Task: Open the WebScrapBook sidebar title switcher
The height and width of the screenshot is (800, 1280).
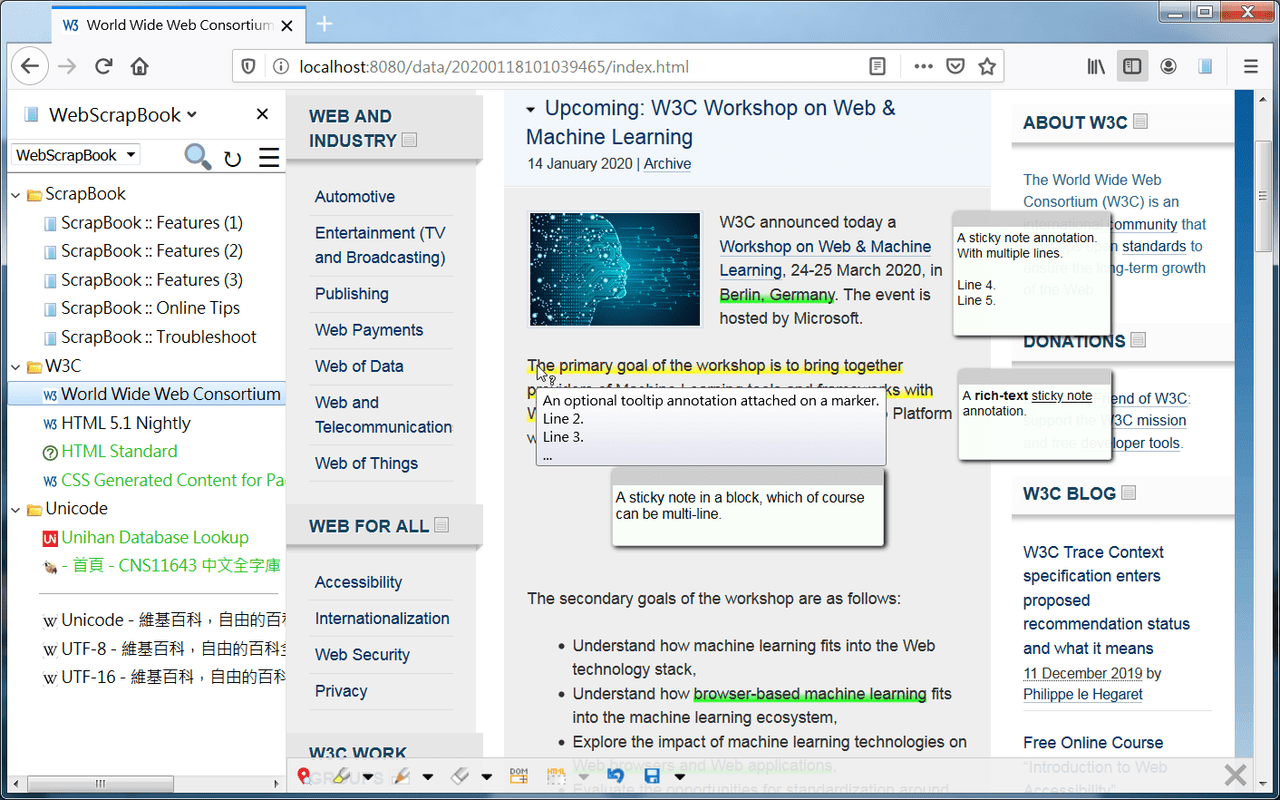Action: coord(123,115)
